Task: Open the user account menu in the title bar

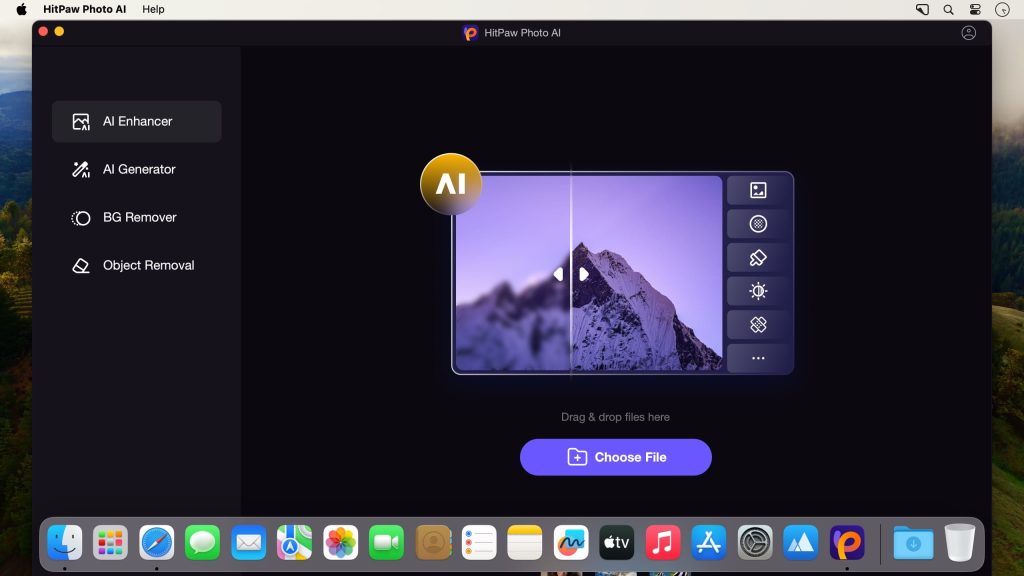Action: 967,32
